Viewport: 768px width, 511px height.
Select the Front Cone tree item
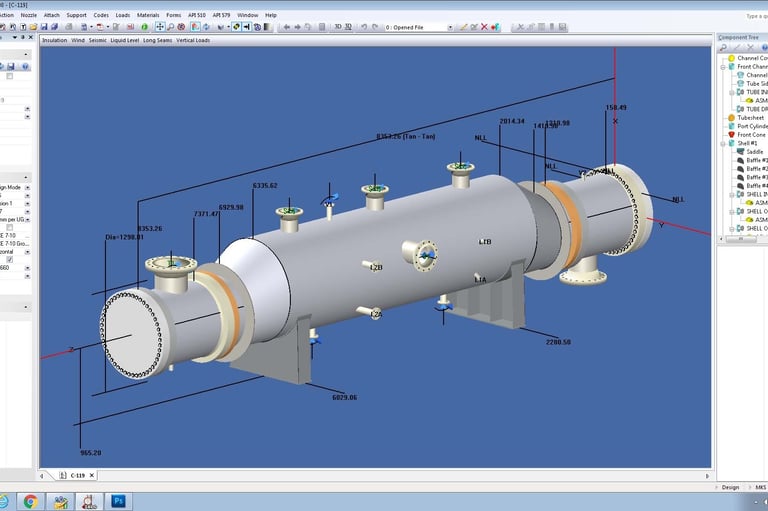pos(747,135)
